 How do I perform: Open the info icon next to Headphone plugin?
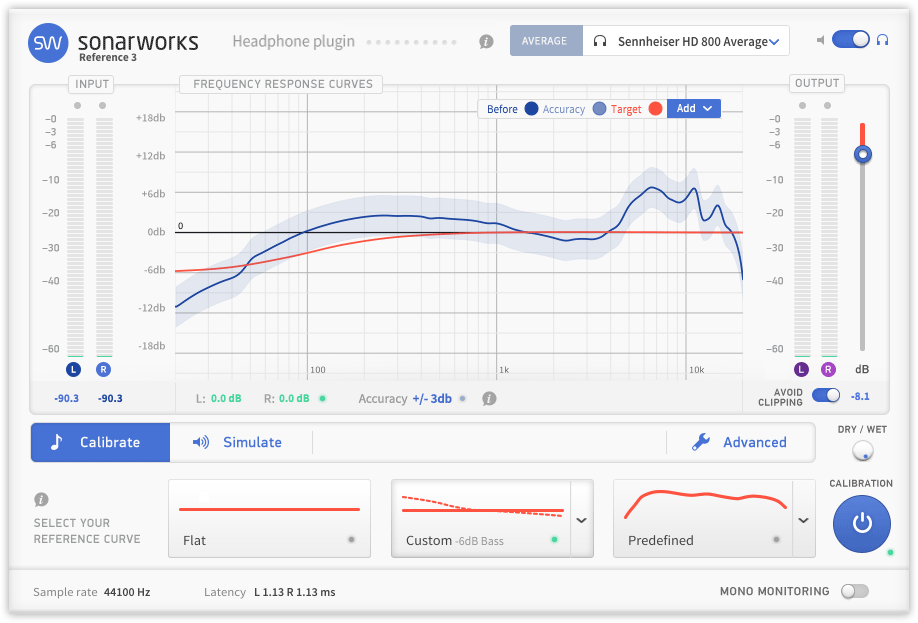click(x=486, y=42)
